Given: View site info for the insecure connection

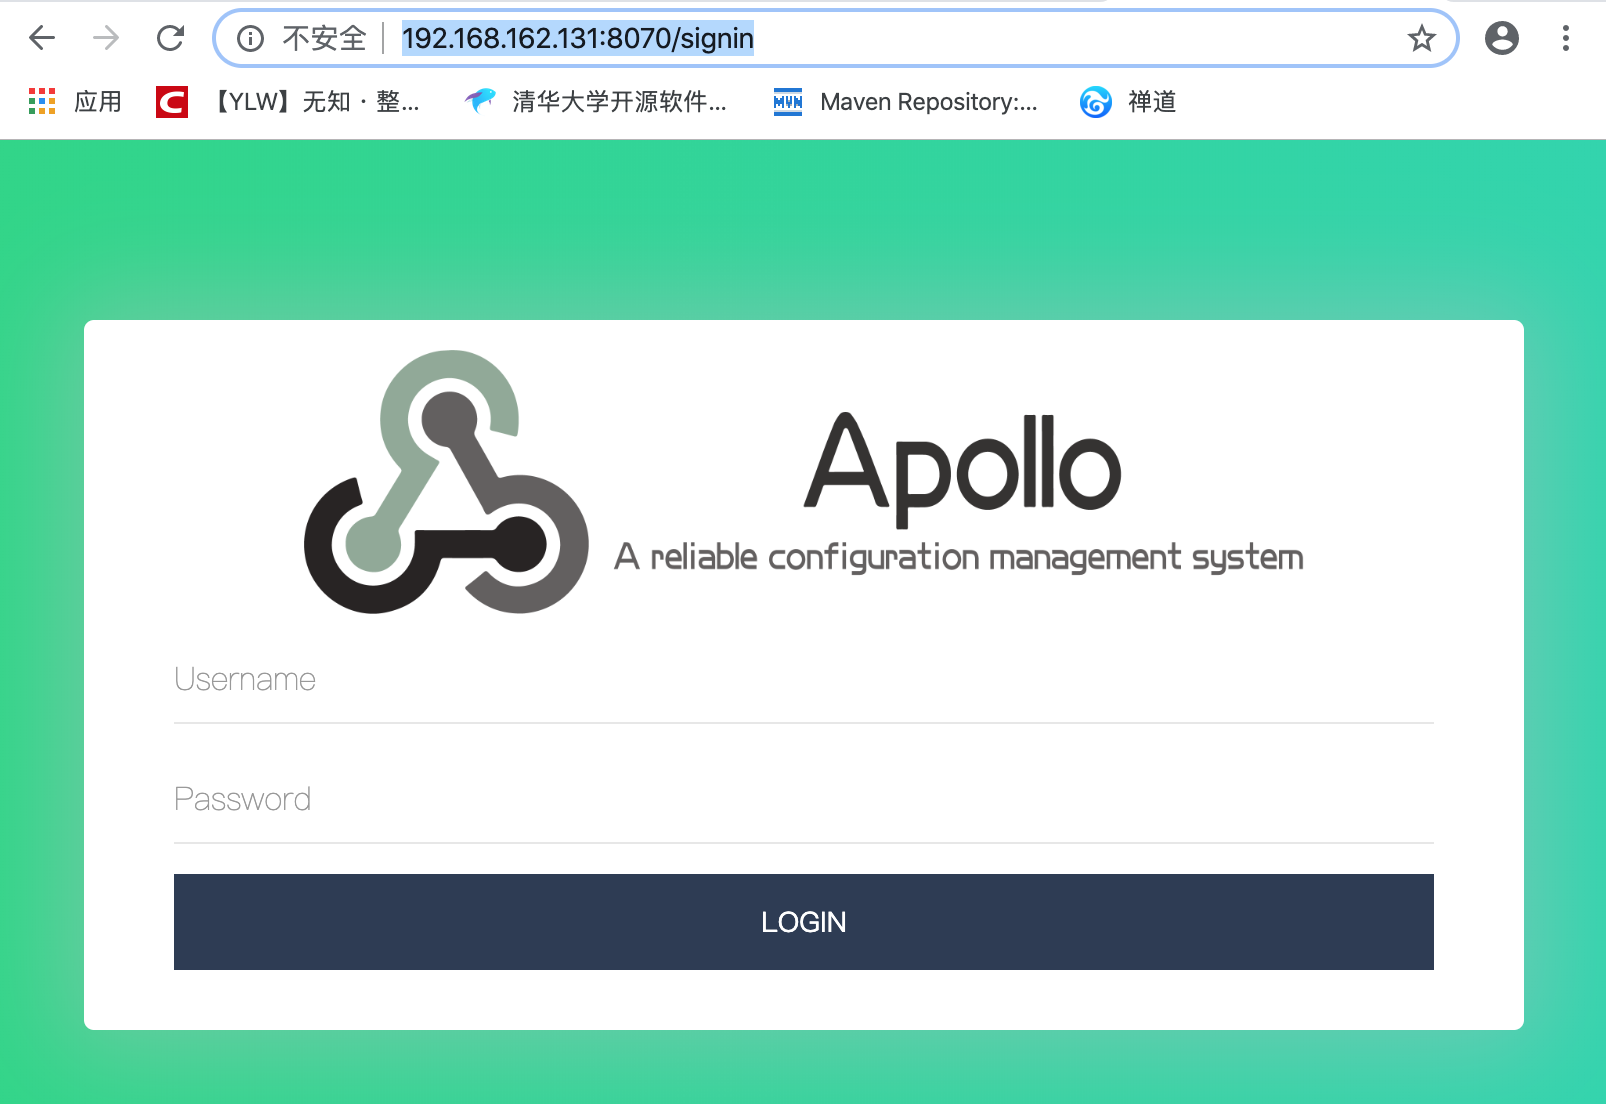Looking at the screenshot, I should click(250, 38).
